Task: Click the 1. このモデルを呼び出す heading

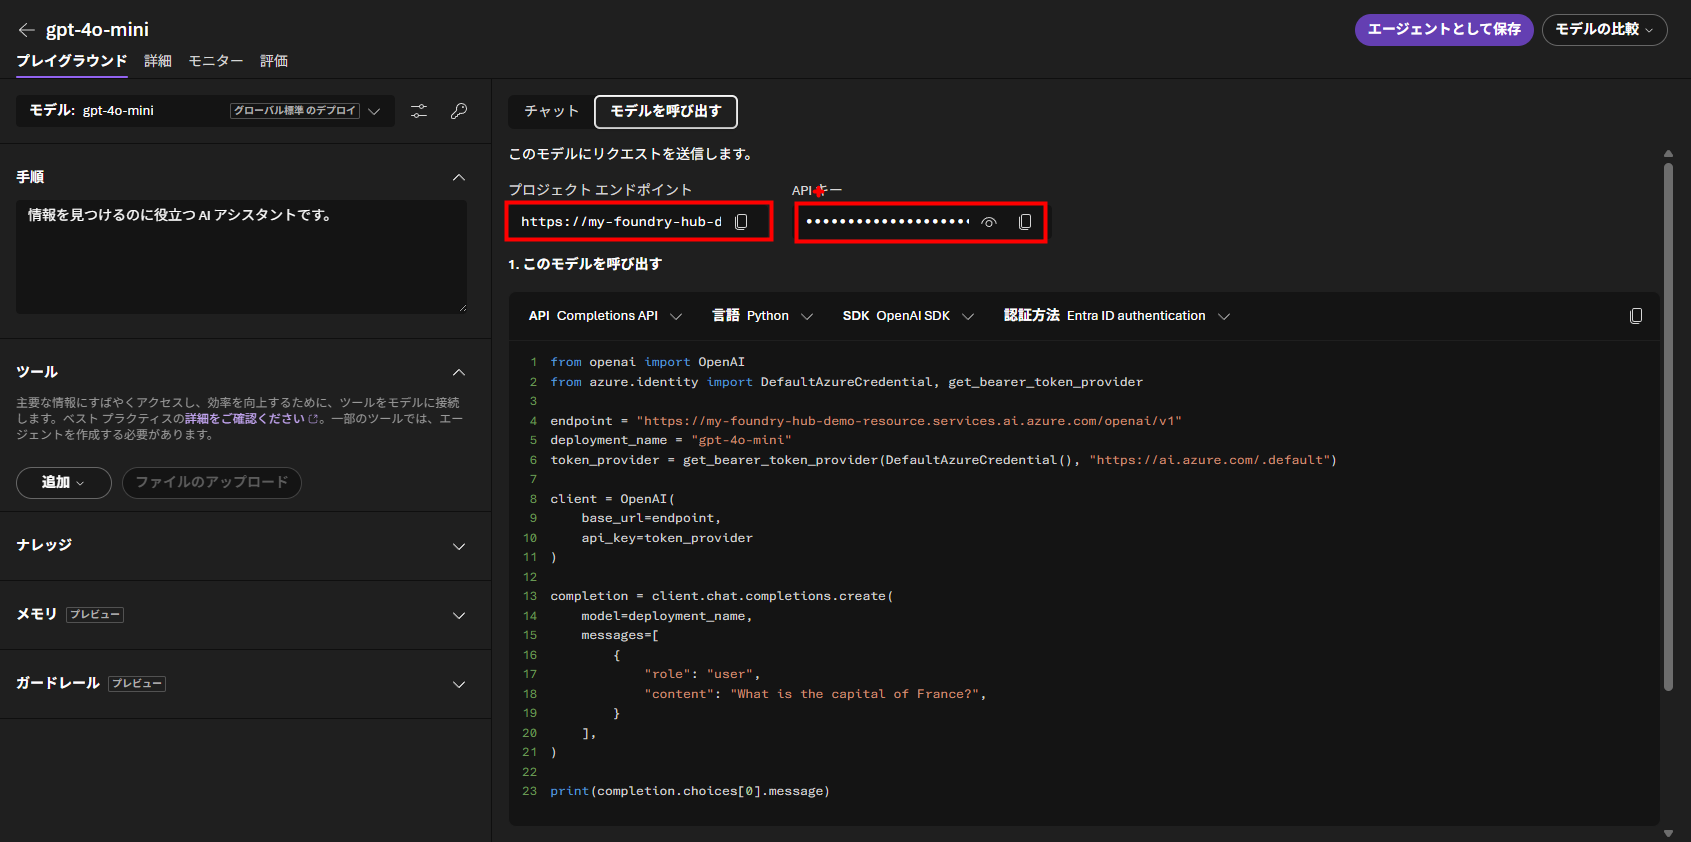Action: click(585, 264)
